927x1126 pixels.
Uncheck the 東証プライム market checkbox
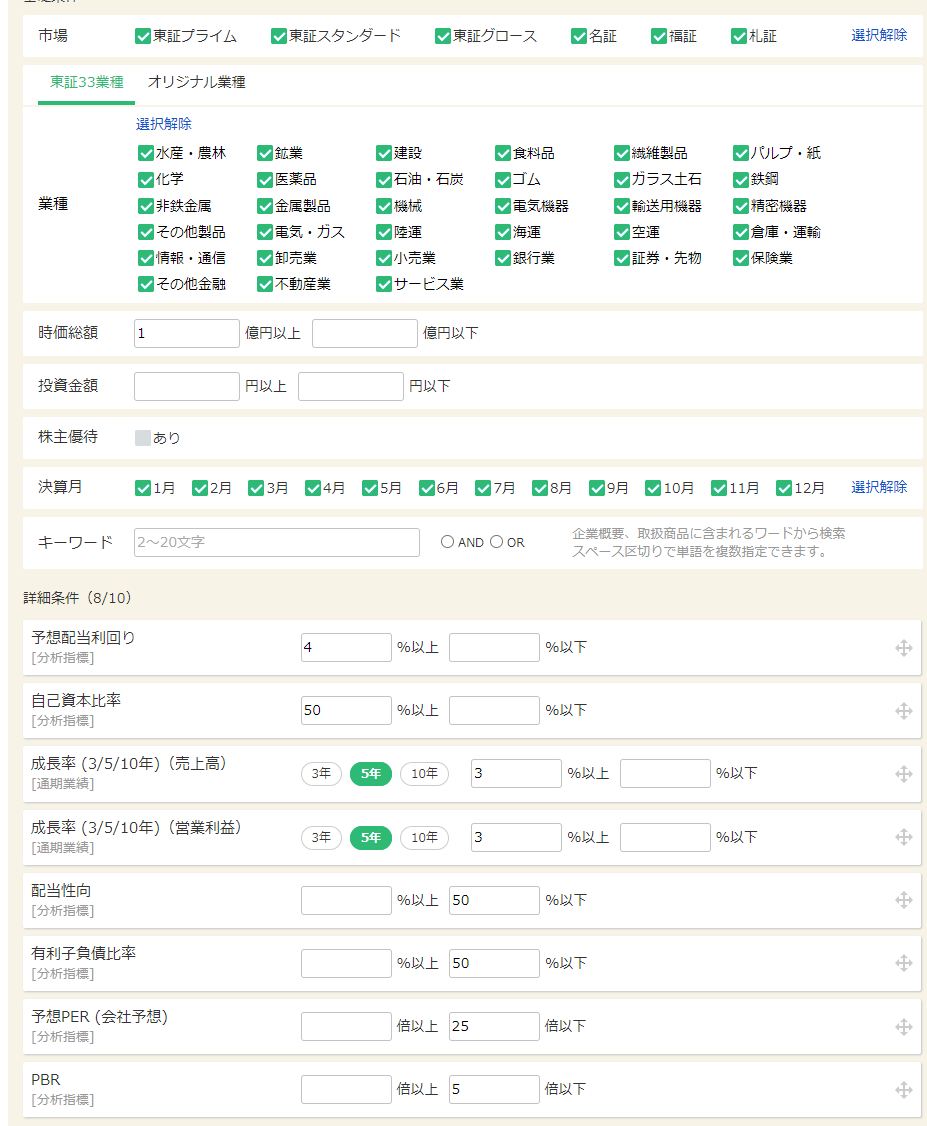[x=143, y=36]
